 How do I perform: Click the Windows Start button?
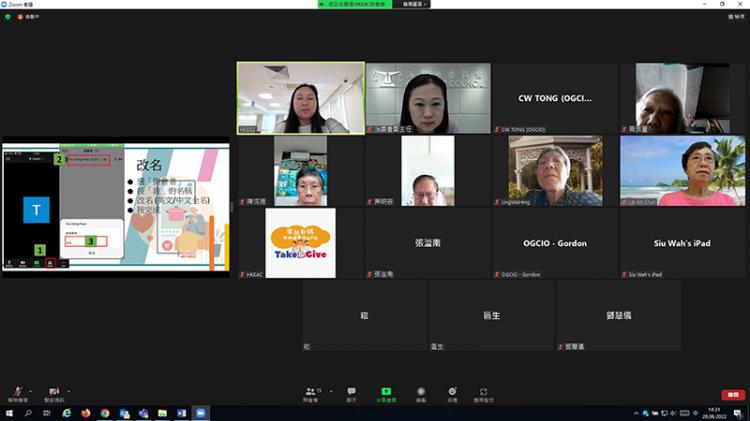(9, 413)
